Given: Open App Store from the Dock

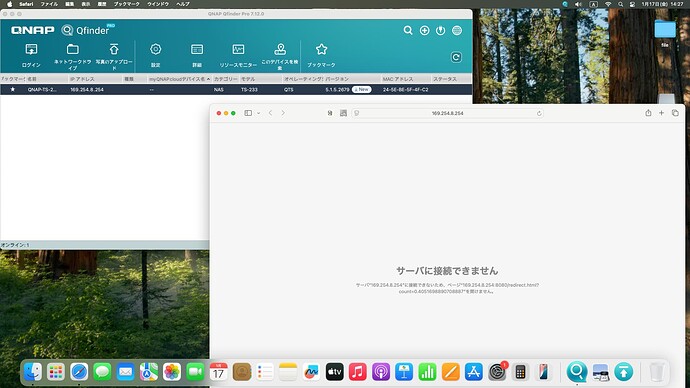Looking at the screenshot, I should (473, 372).
